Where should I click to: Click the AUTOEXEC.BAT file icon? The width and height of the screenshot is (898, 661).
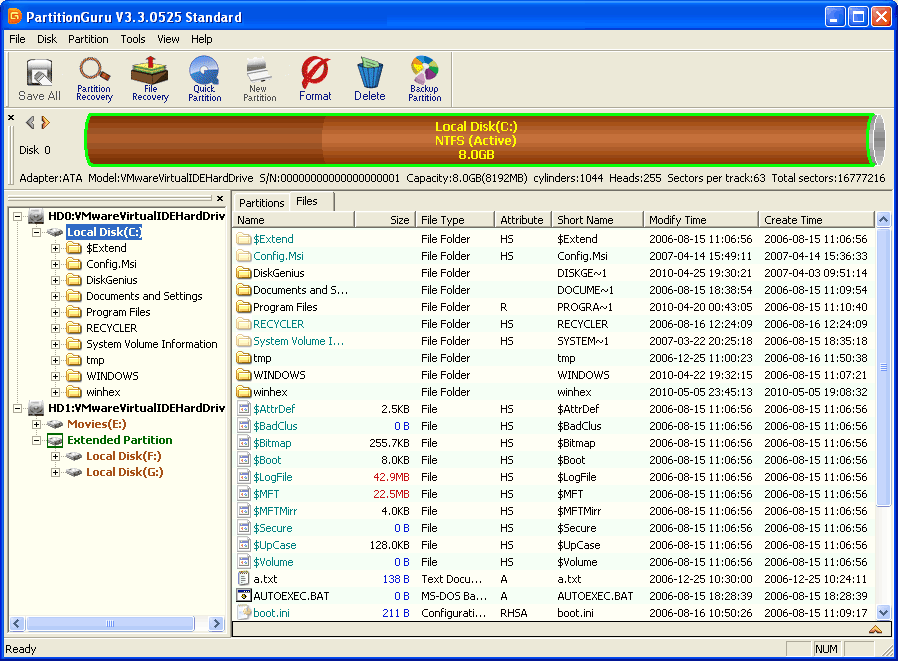[244, 596]
